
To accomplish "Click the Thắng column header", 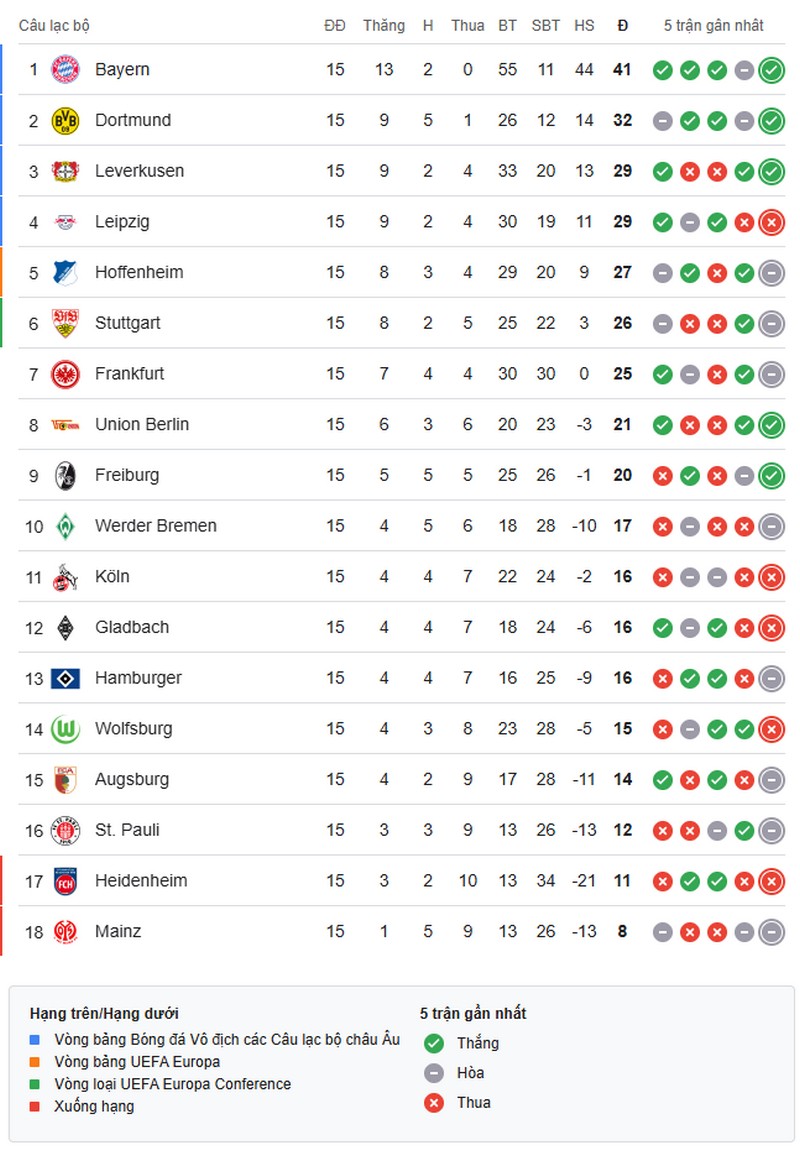I will point(385,25).
